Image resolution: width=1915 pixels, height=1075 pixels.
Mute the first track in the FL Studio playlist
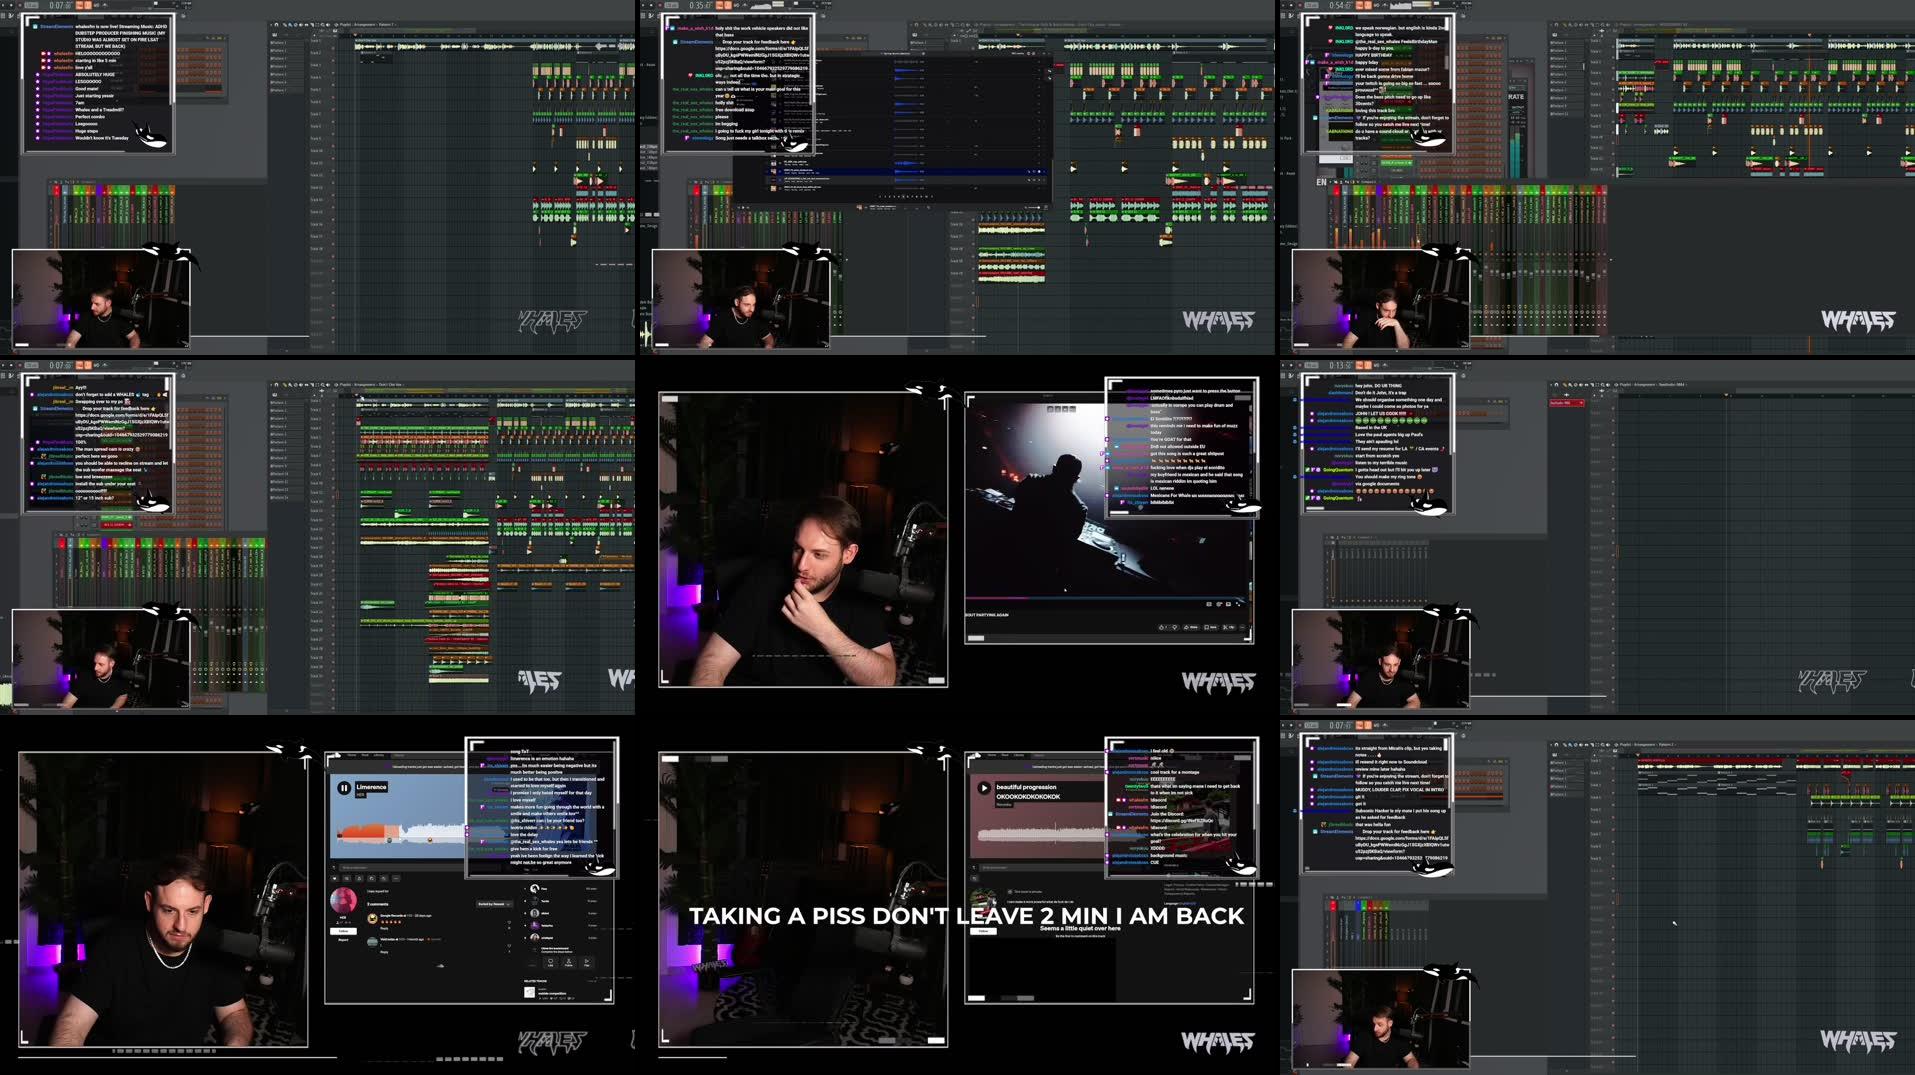[1614, 759]
